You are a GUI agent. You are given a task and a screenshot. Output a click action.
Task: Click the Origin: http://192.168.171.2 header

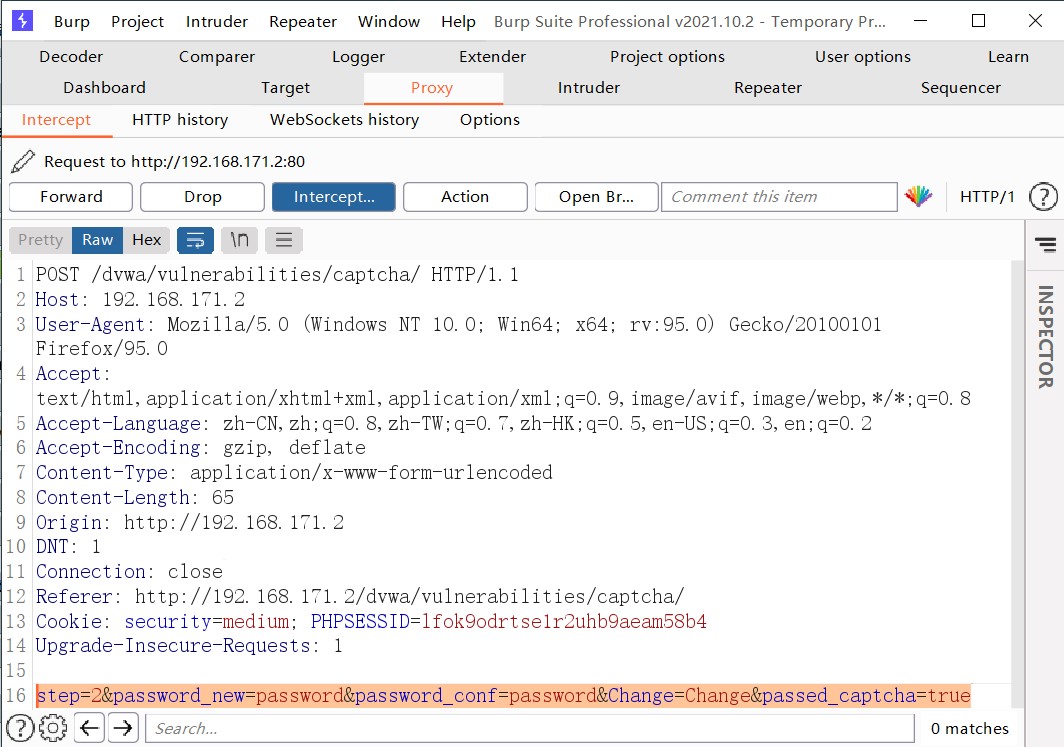pyautogui.click(x=189, y=522)
